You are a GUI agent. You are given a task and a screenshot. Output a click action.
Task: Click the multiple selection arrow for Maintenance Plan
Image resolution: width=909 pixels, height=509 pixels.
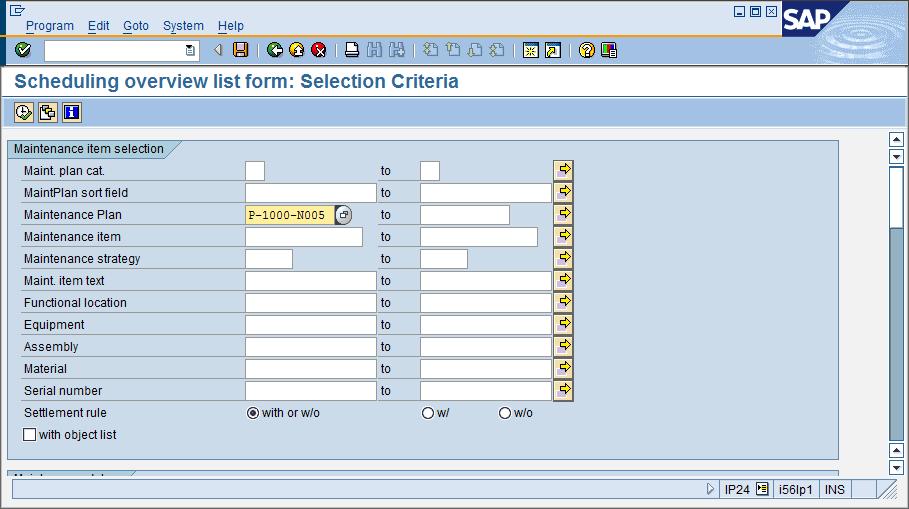click(563, 214)
